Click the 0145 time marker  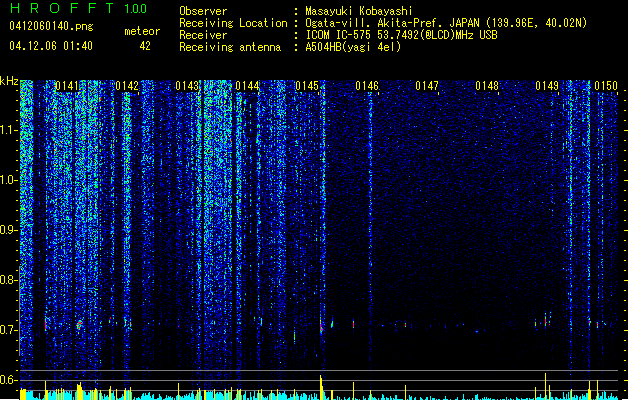coord(307,86)
